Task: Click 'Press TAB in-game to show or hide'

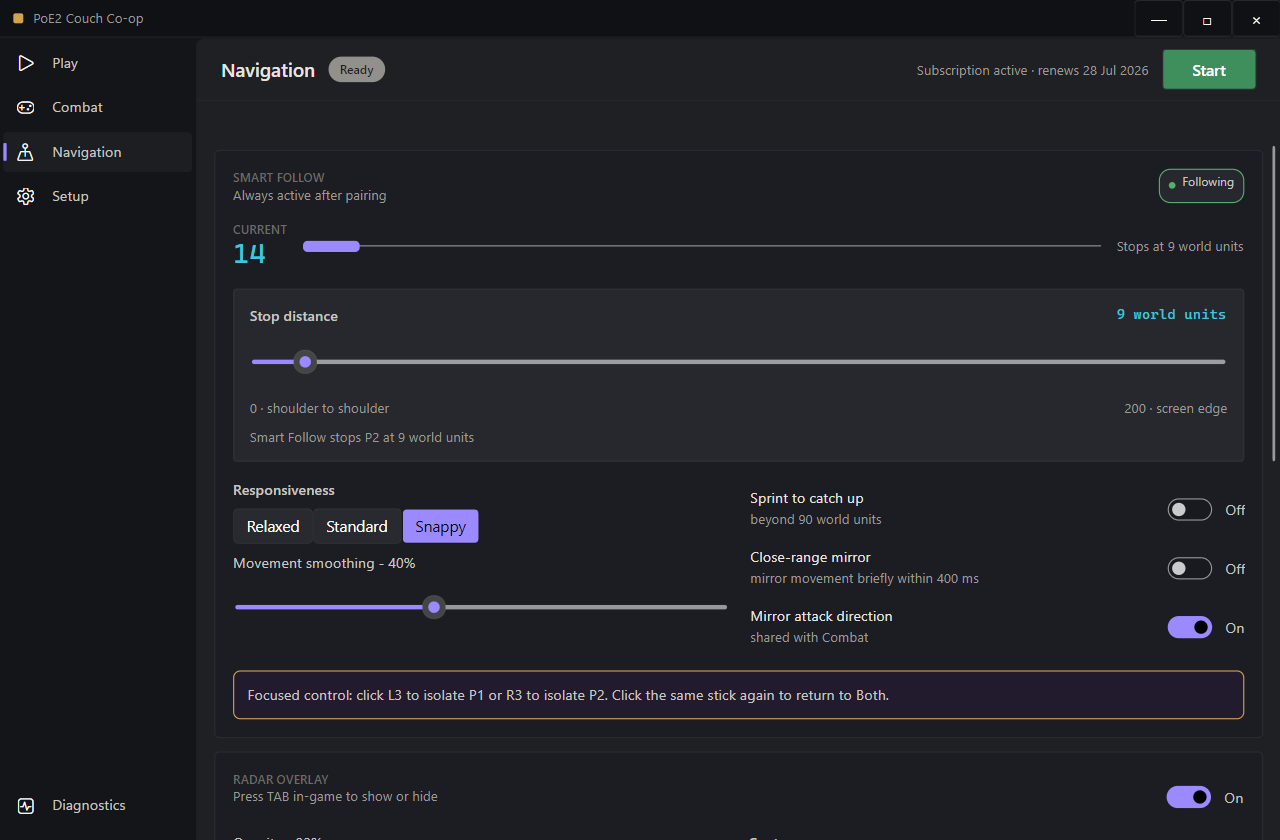Action: [335, 797]
